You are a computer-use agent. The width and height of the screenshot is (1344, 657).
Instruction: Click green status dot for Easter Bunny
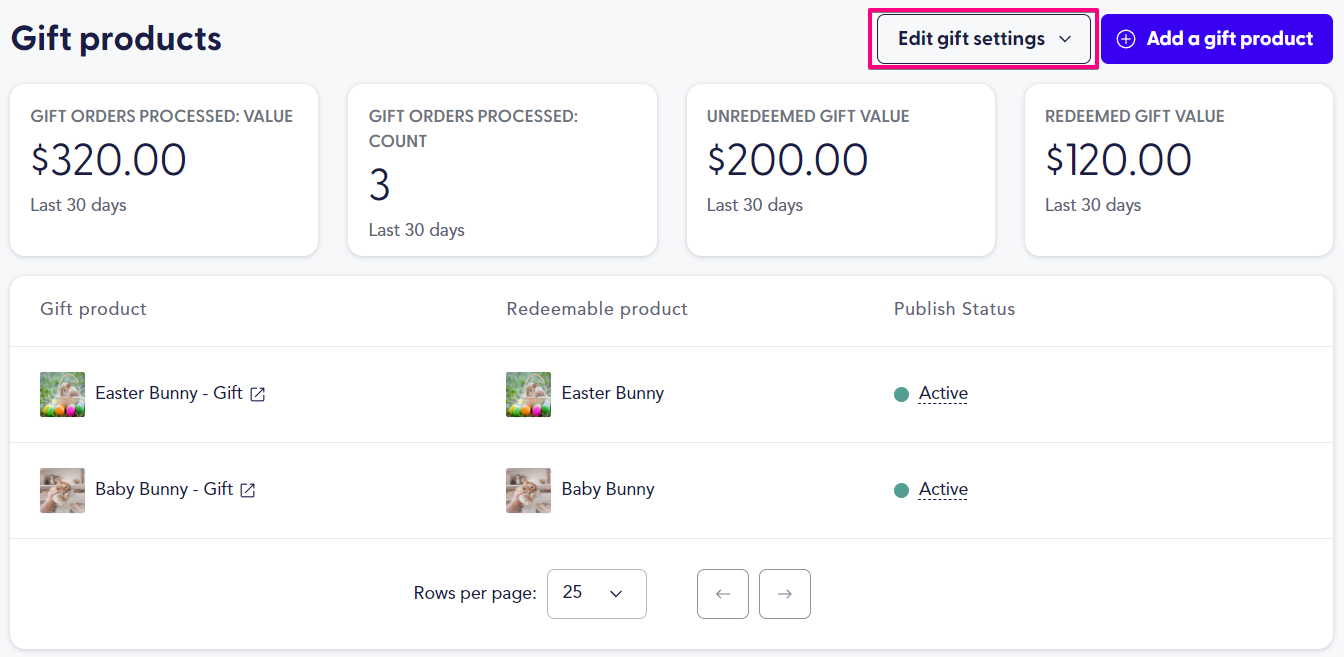click(x=901, y=394)
